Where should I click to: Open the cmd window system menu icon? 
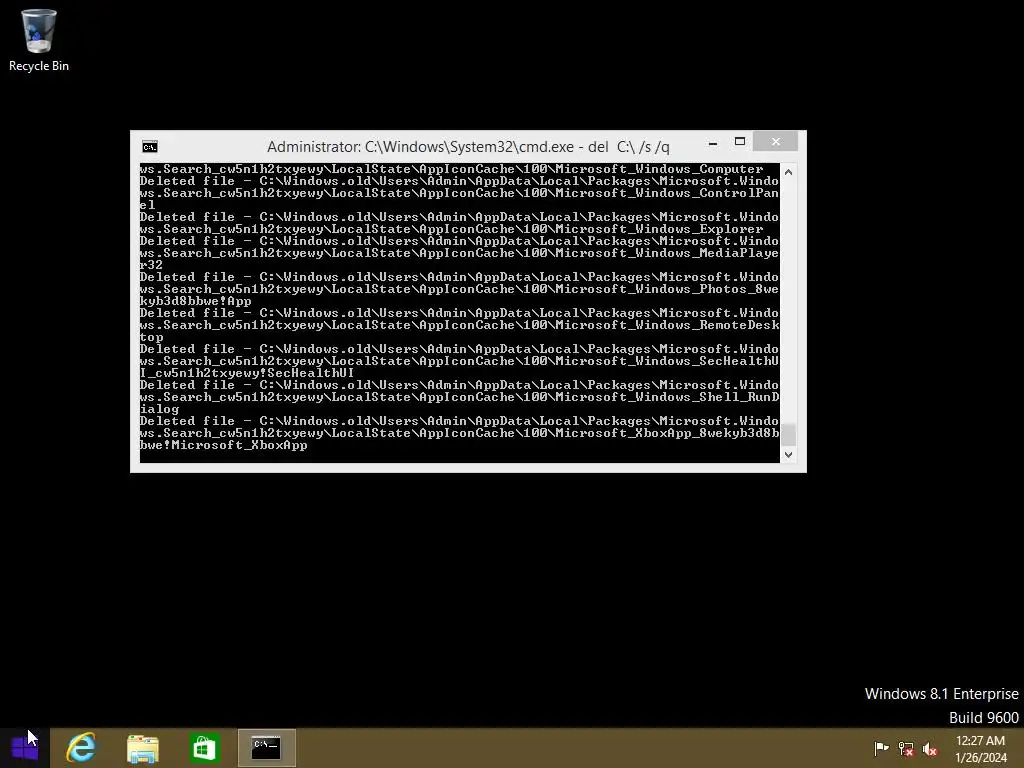coord(150,147)
